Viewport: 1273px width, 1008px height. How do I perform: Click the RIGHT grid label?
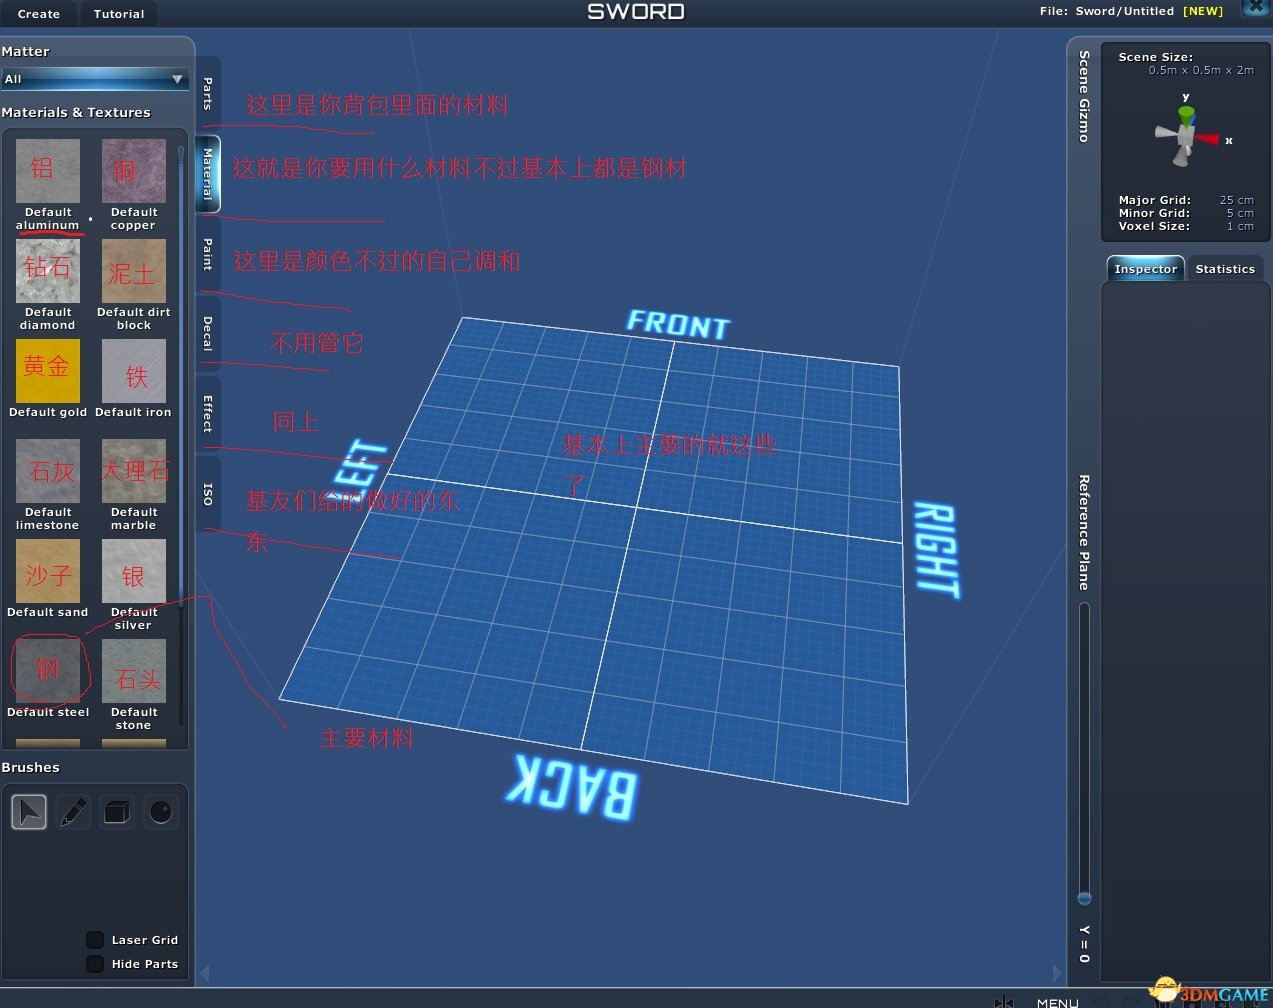pos(938,550)
